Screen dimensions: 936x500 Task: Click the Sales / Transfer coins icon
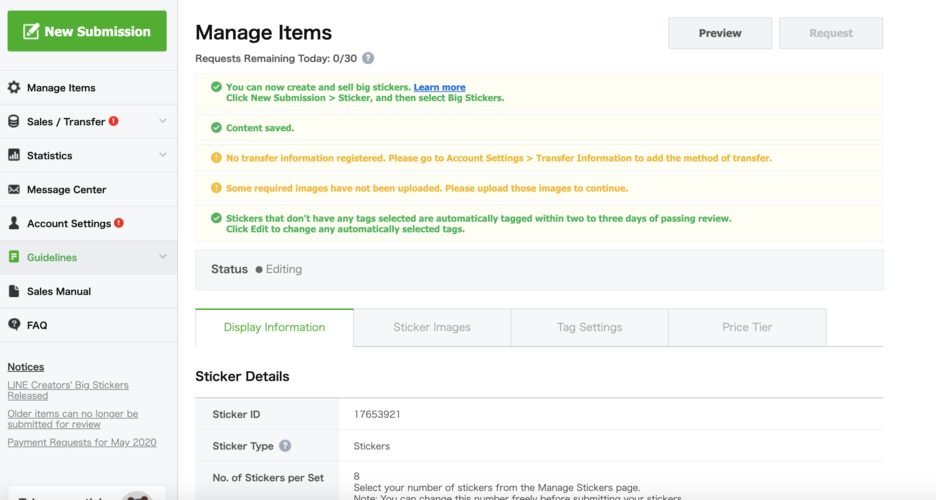pyautogui.click(x=14, y=122)
